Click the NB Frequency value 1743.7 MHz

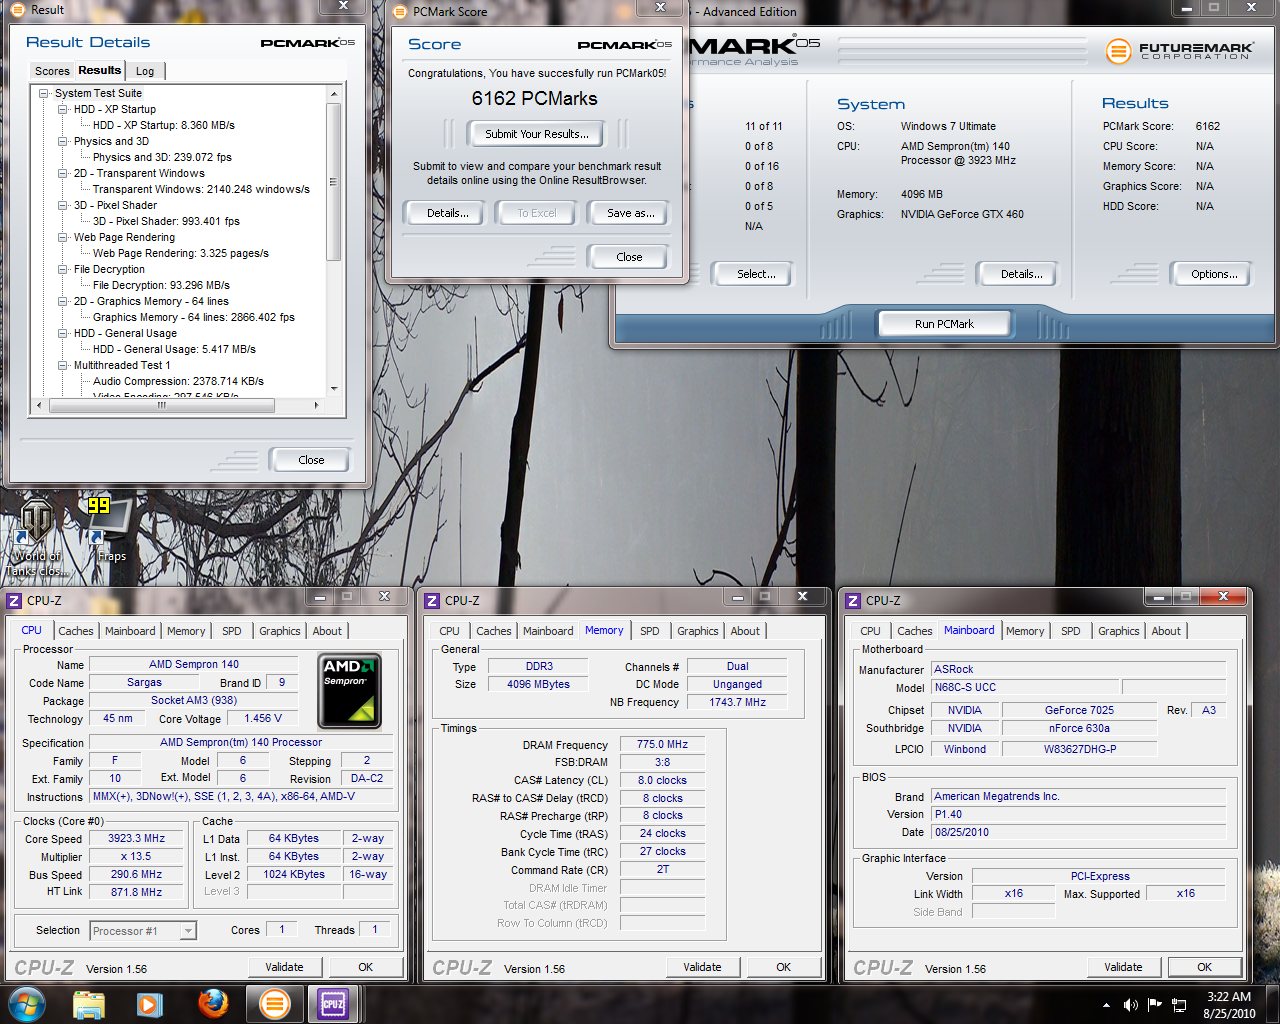[x=737, y=702]
